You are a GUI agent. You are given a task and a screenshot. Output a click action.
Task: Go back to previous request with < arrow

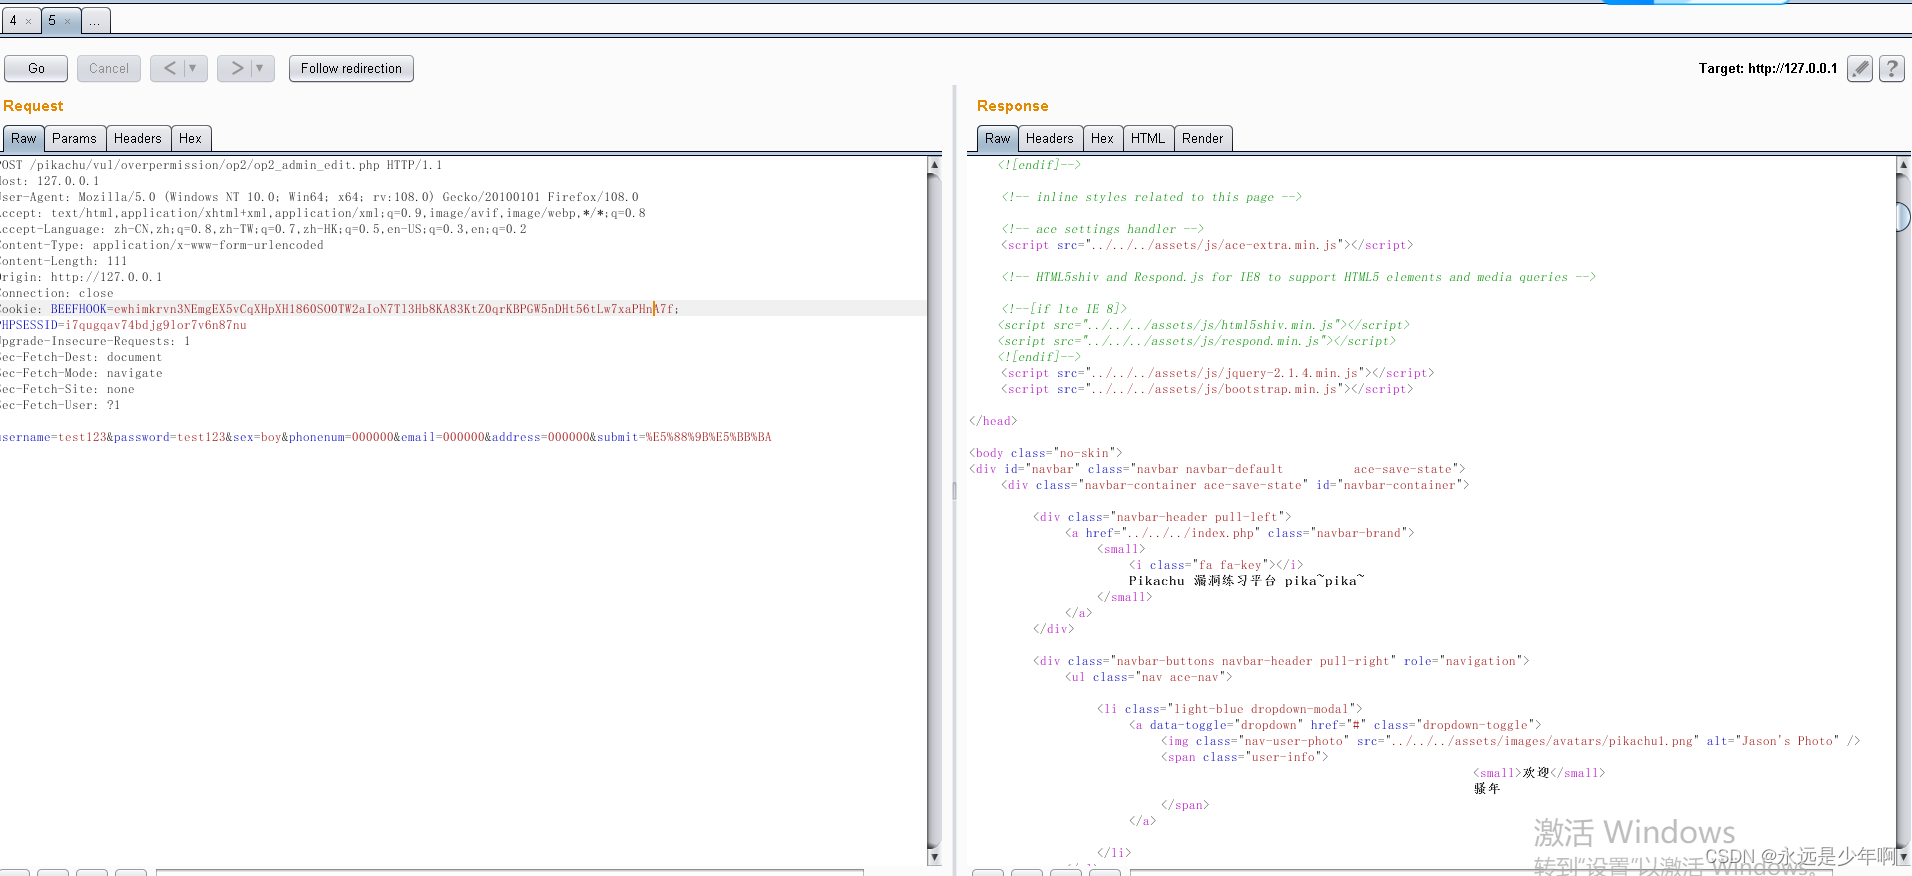[x=169, y=68]
